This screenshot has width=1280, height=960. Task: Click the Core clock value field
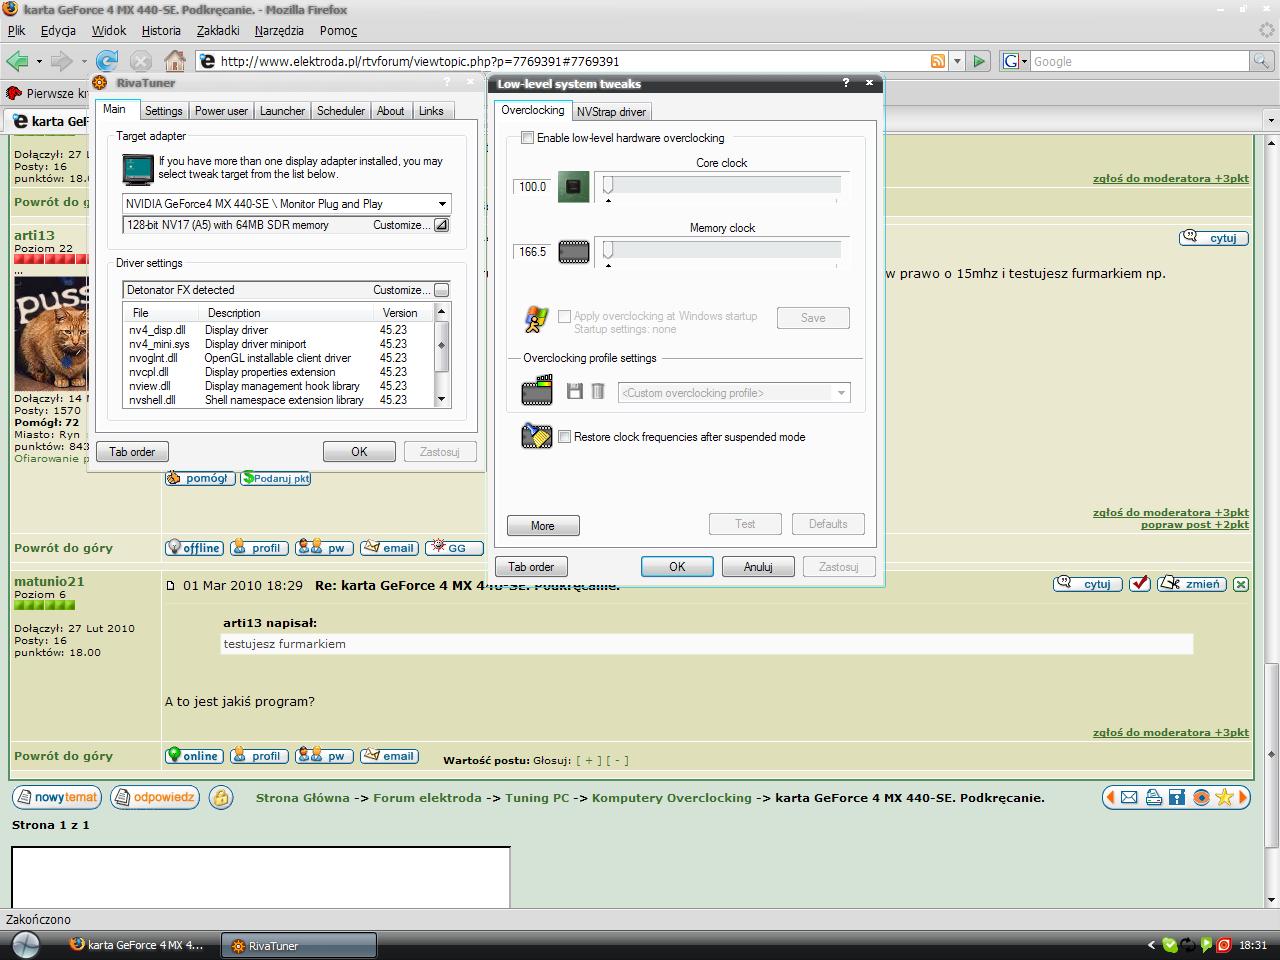pyautogui.click(x=532, y=187)
